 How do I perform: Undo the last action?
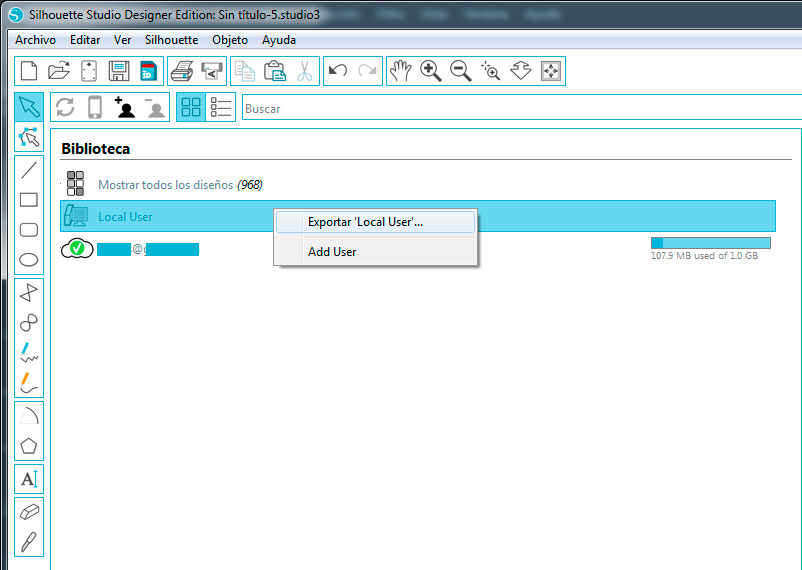(338, 70)
